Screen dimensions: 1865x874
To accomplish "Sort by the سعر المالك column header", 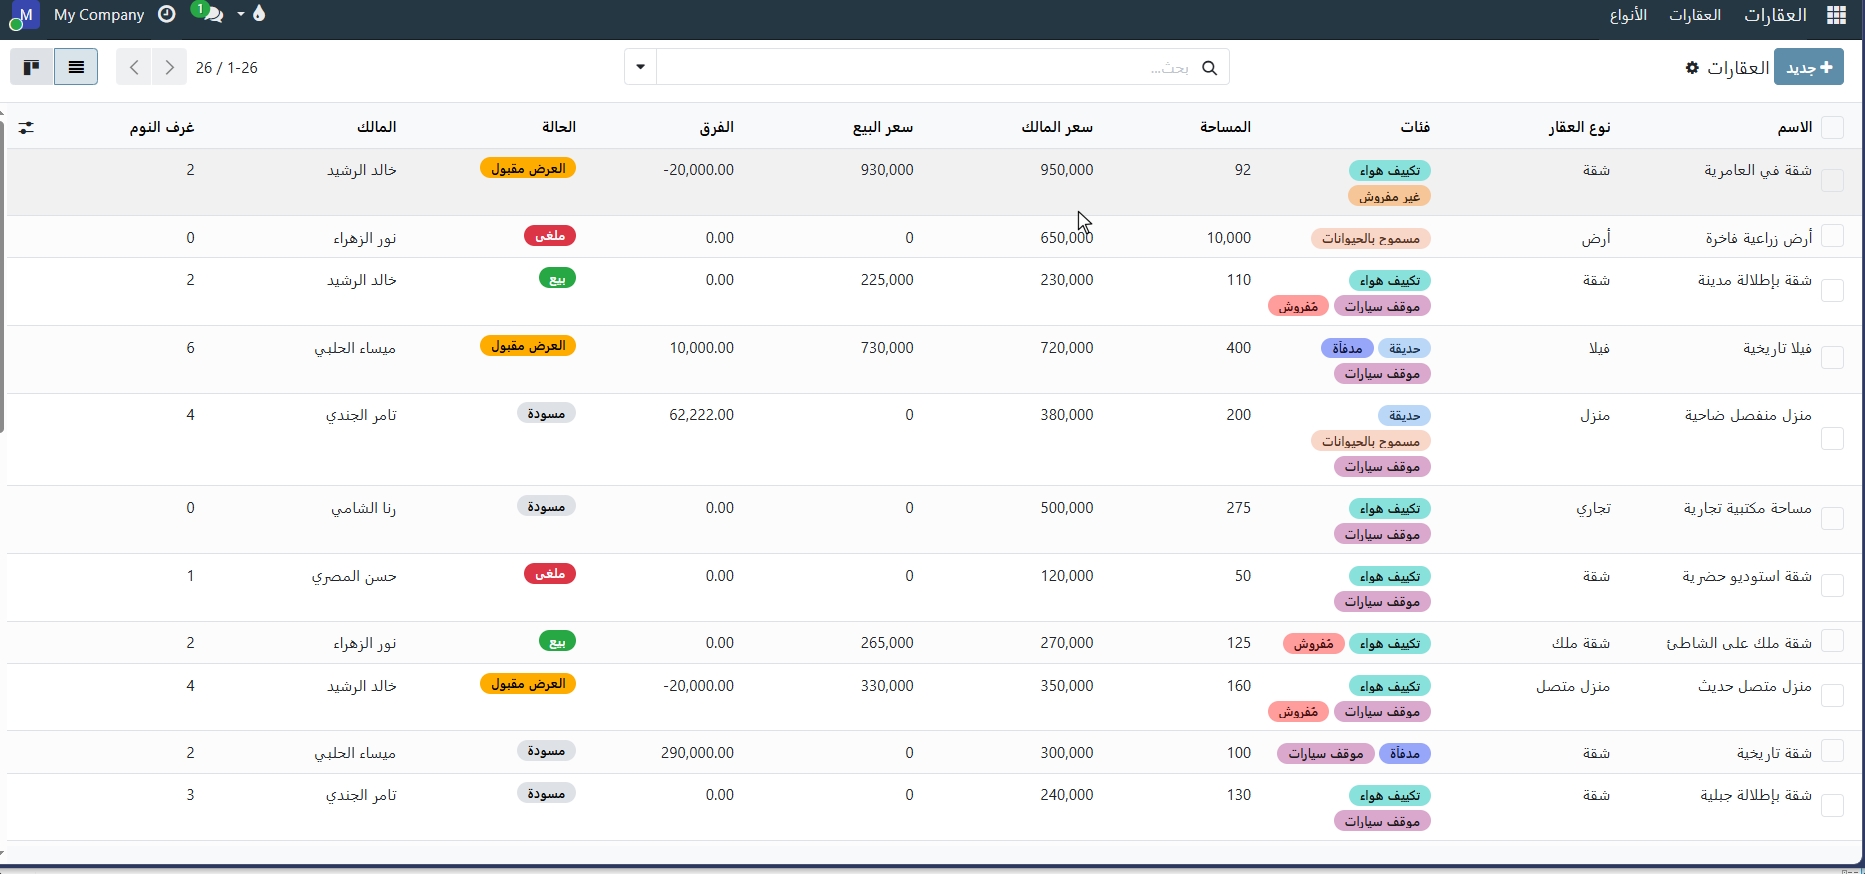I will point(1056,127).
